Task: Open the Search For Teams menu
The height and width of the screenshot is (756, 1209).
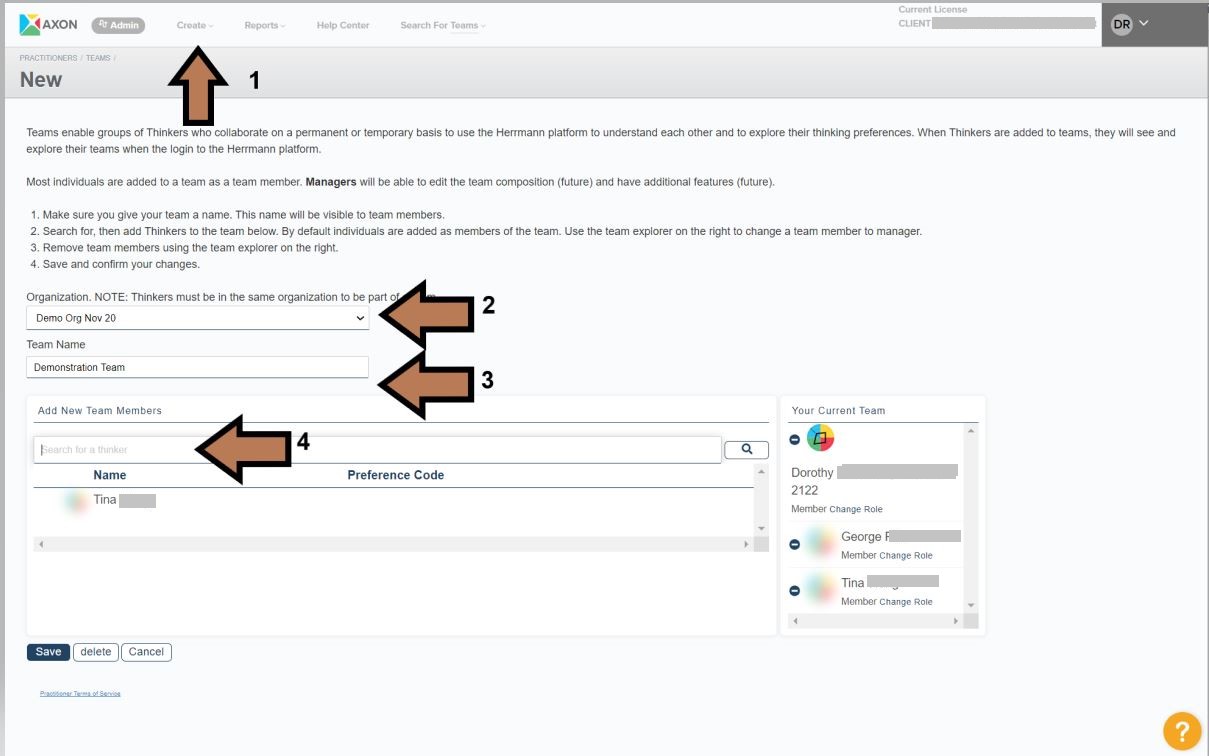Action: [442, 25]
